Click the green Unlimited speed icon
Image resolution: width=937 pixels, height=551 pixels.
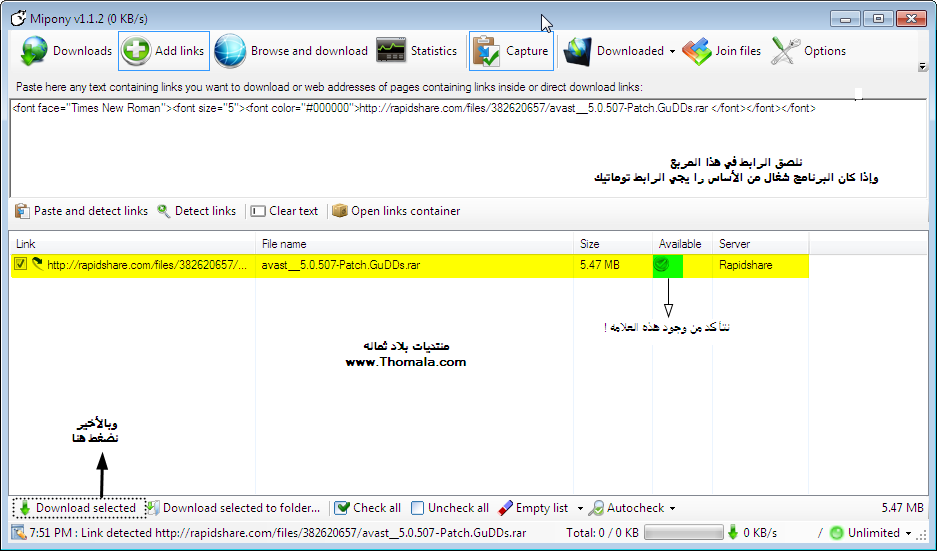tap(837, 532)
